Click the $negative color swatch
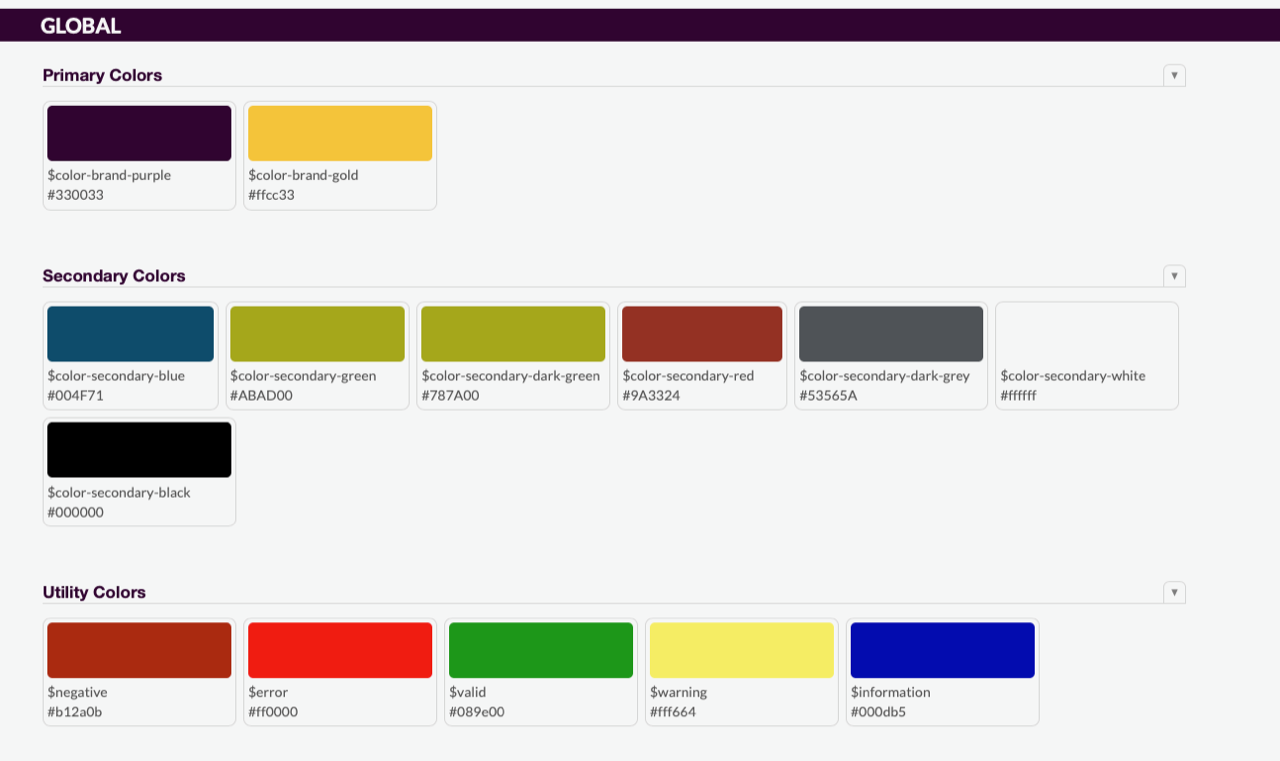The image size is (1280, 761). (139, 650)
